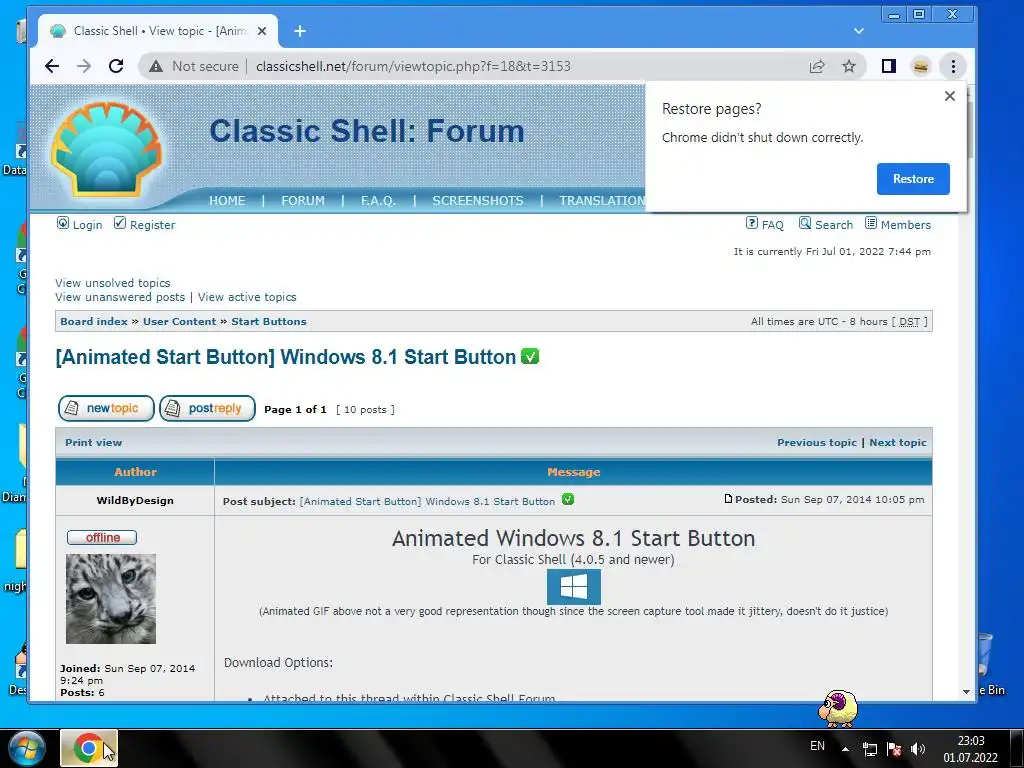Click the post subject link
This screenshot has height=768, width=1024.
point(427,502)
